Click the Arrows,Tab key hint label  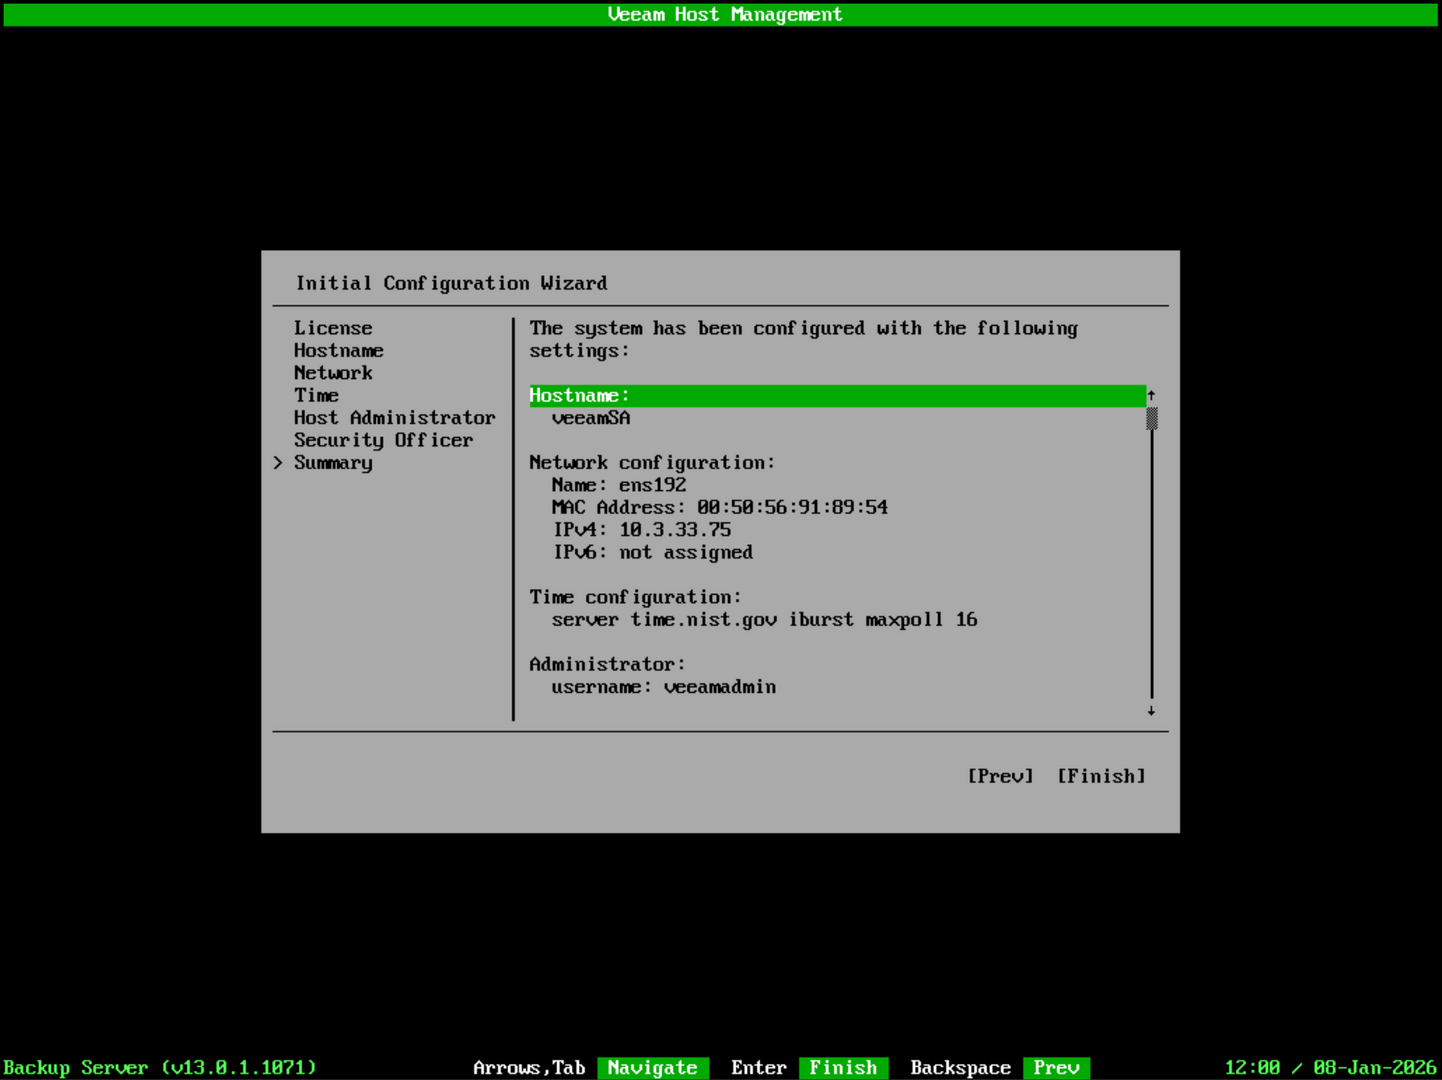click(529, 1068)
